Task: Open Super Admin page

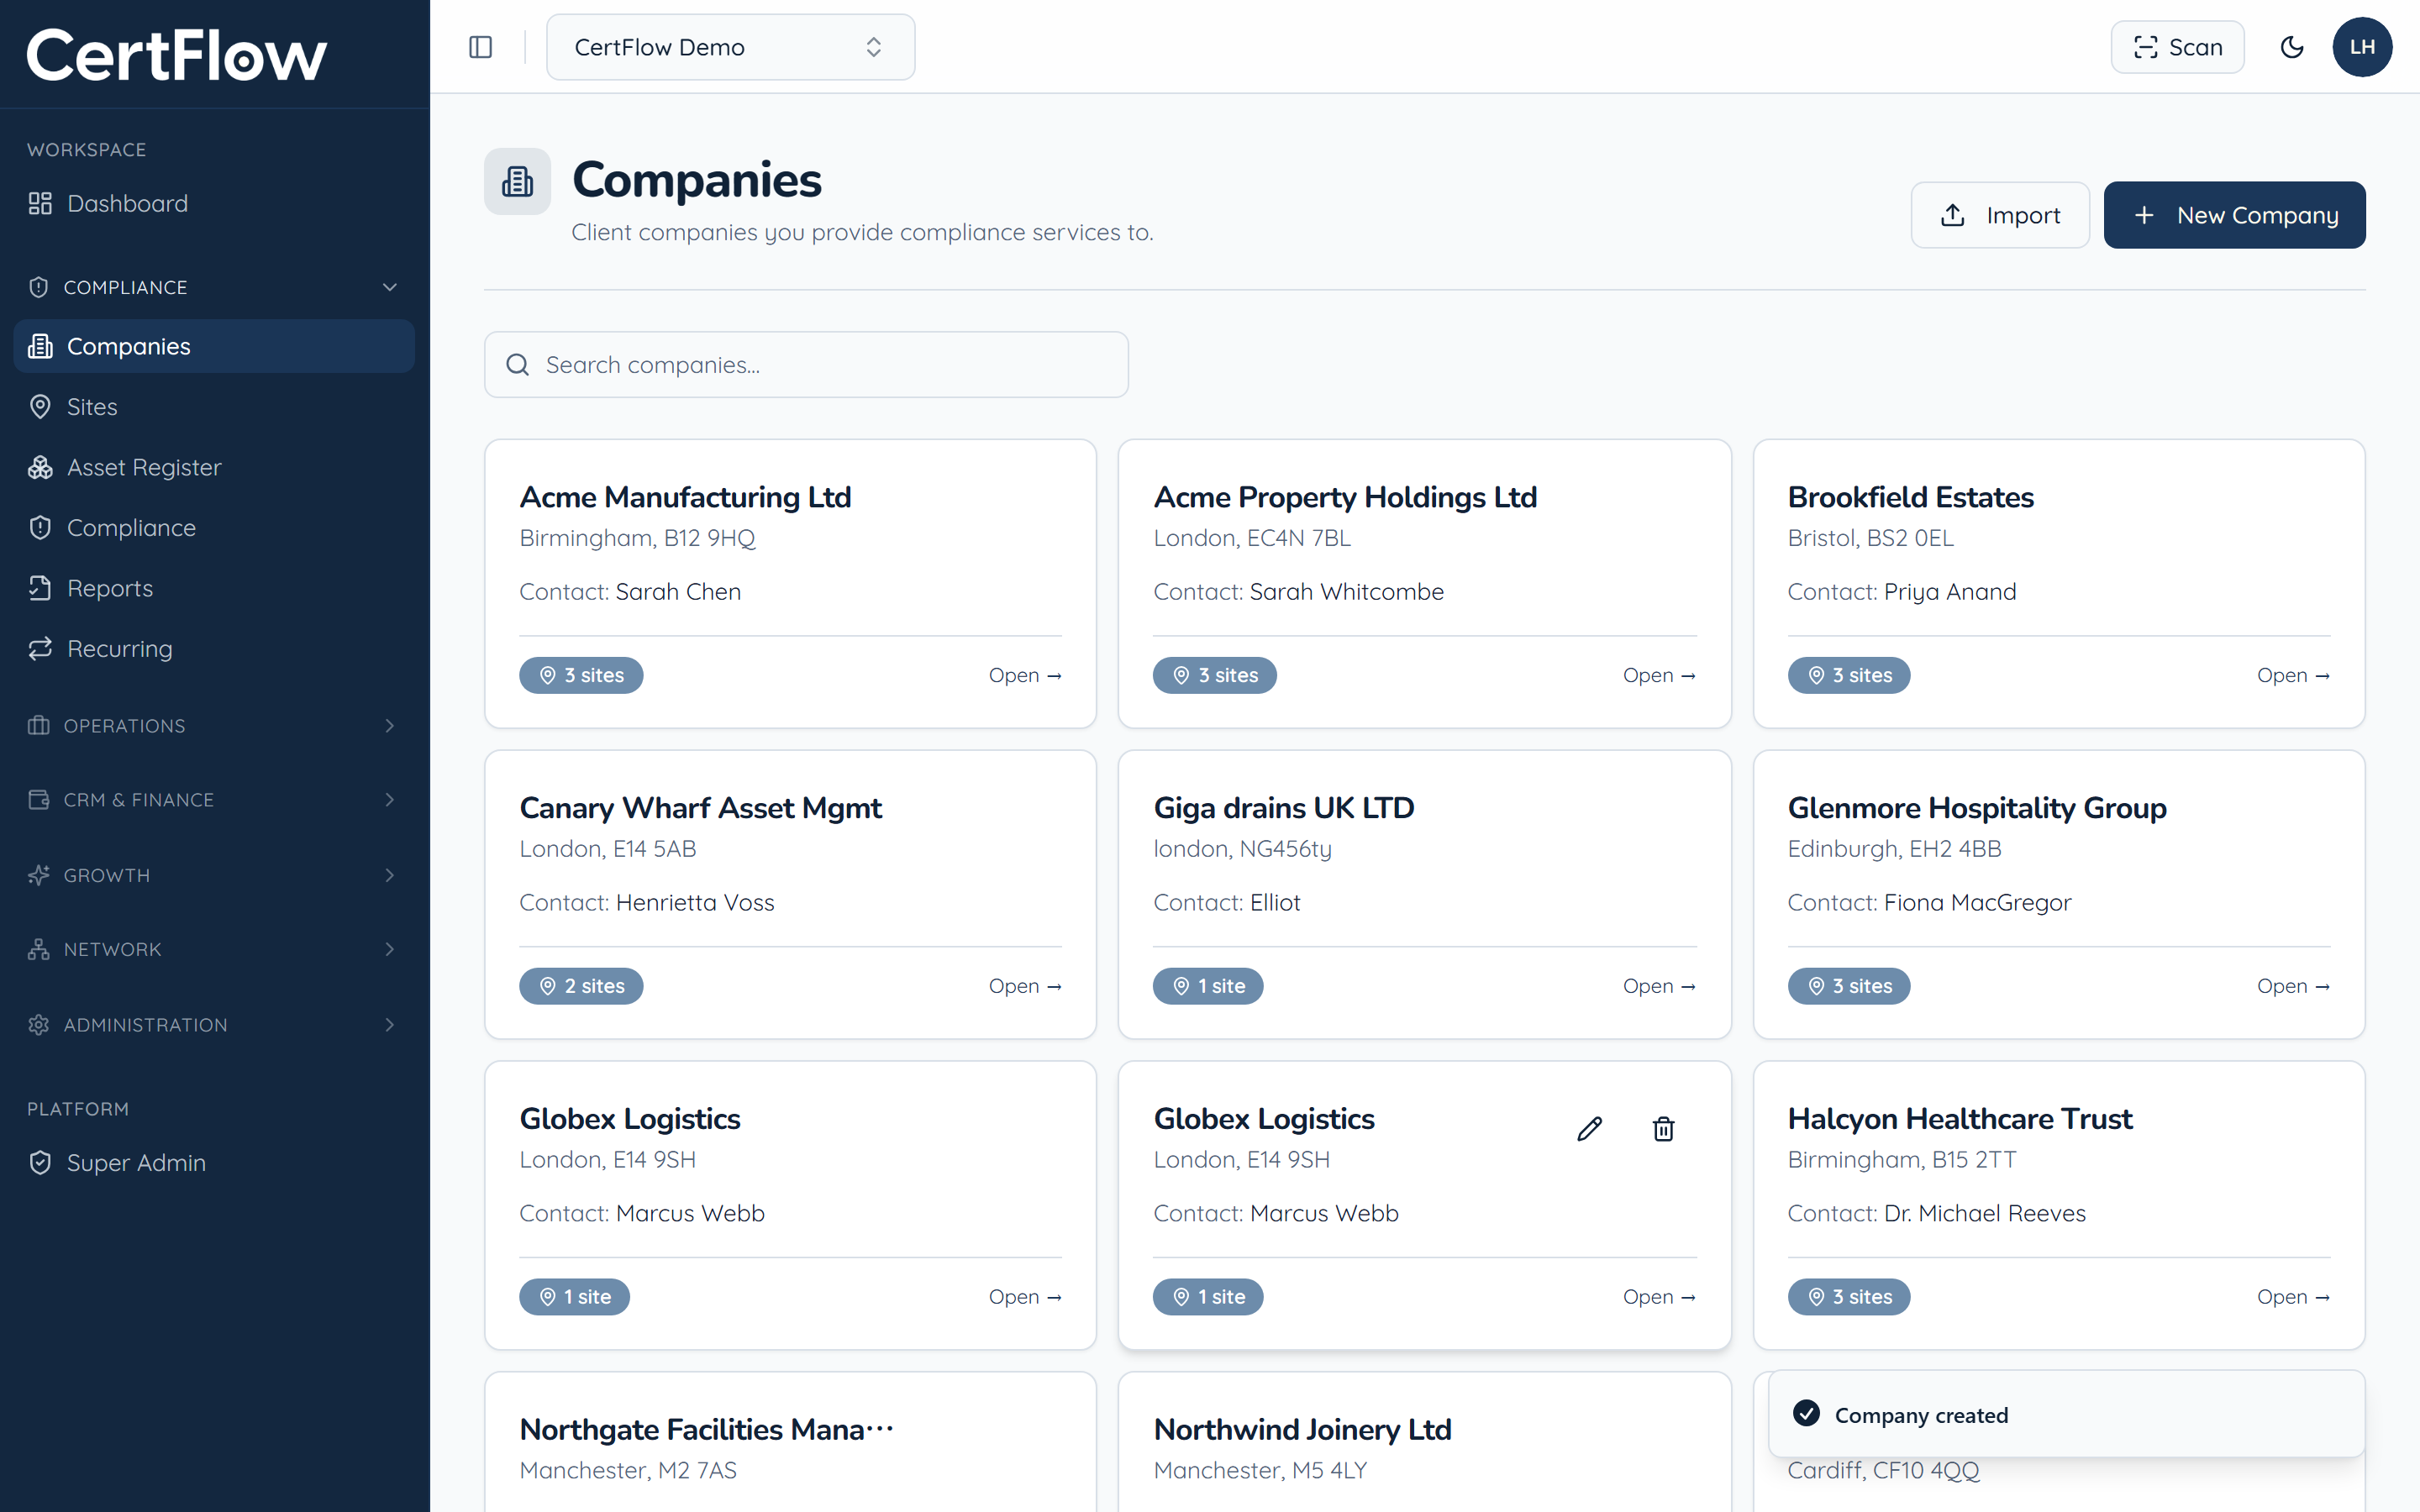Action: click(x=214, y=1163)
